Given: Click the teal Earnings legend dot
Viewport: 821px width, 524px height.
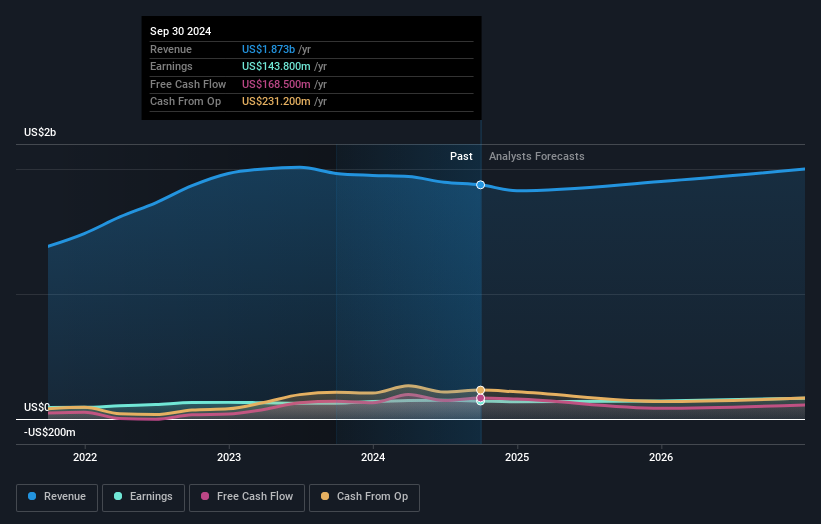Looking at the screenshot, I should point(118,496).
